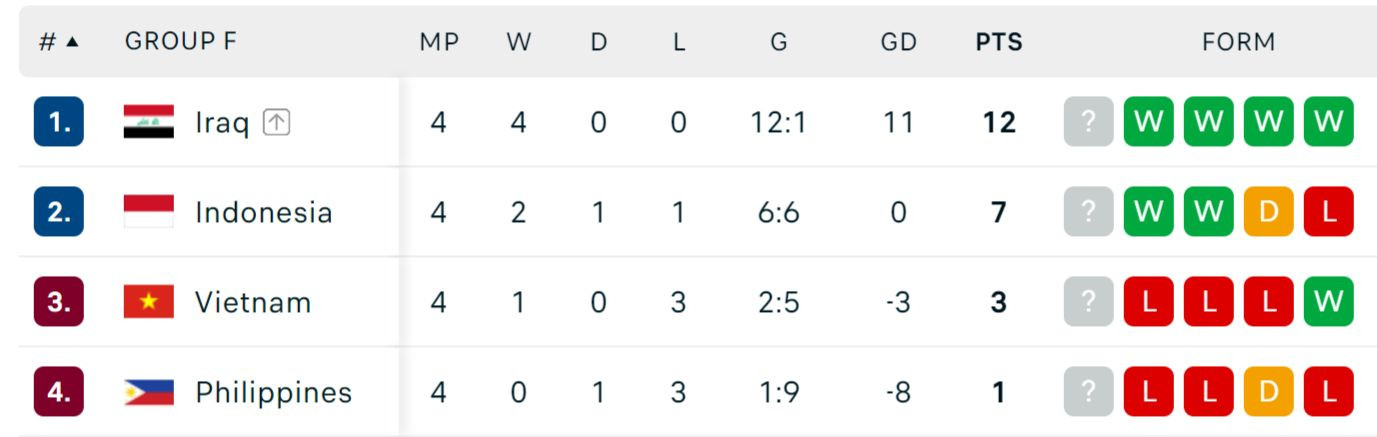Click Iraq's upcoming match question mark
The image size is (1377, 437).
(1088, 122)
